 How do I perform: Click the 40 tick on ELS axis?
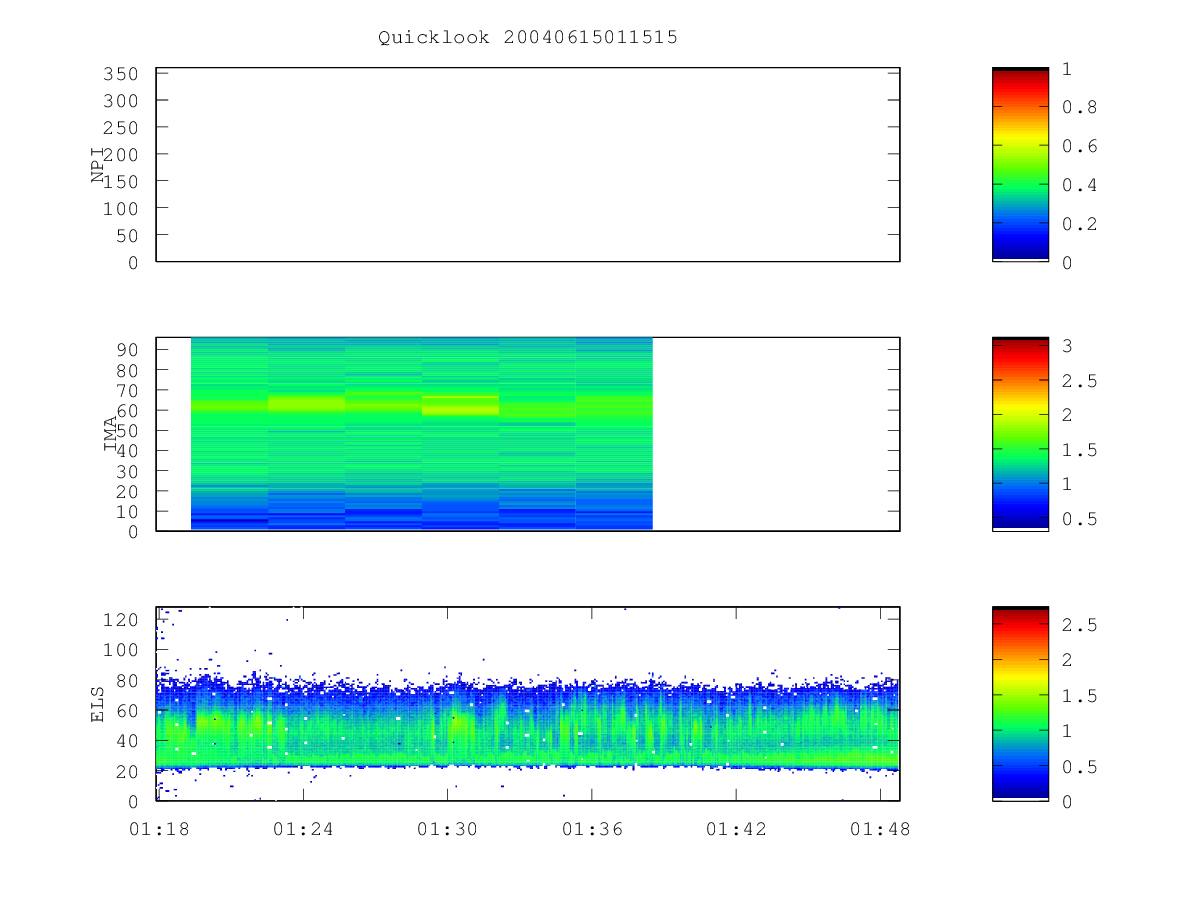click(128, 741)
